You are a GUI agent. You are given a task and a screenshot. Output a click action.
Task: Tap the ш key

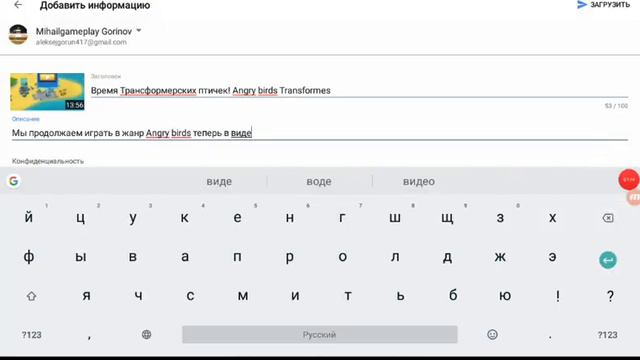coord(395,218)
